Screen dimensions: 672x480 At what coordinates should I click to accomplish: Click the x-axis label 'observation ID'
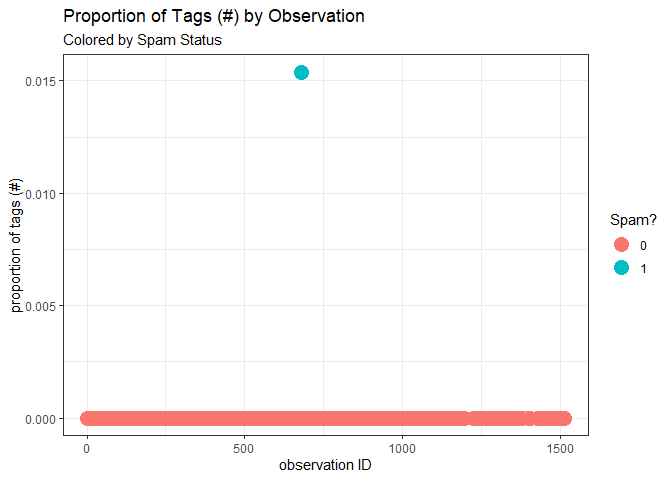click(325, 465)
